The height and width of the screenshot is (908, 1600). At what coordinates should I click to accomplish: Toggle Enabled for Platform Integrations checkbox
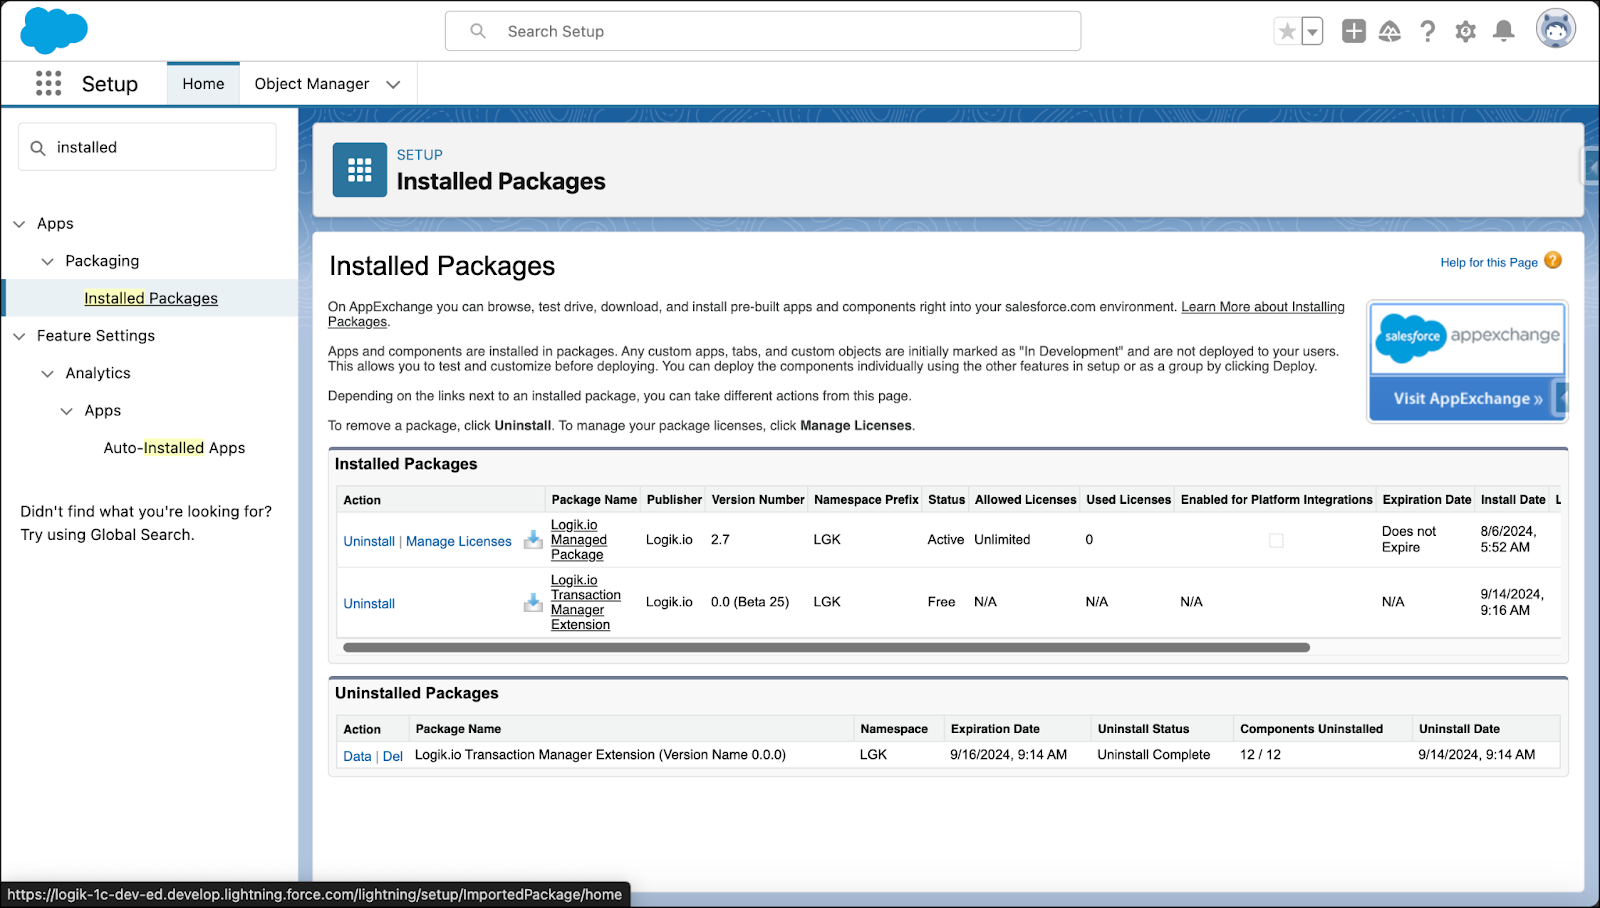(x=1276, y=540)
